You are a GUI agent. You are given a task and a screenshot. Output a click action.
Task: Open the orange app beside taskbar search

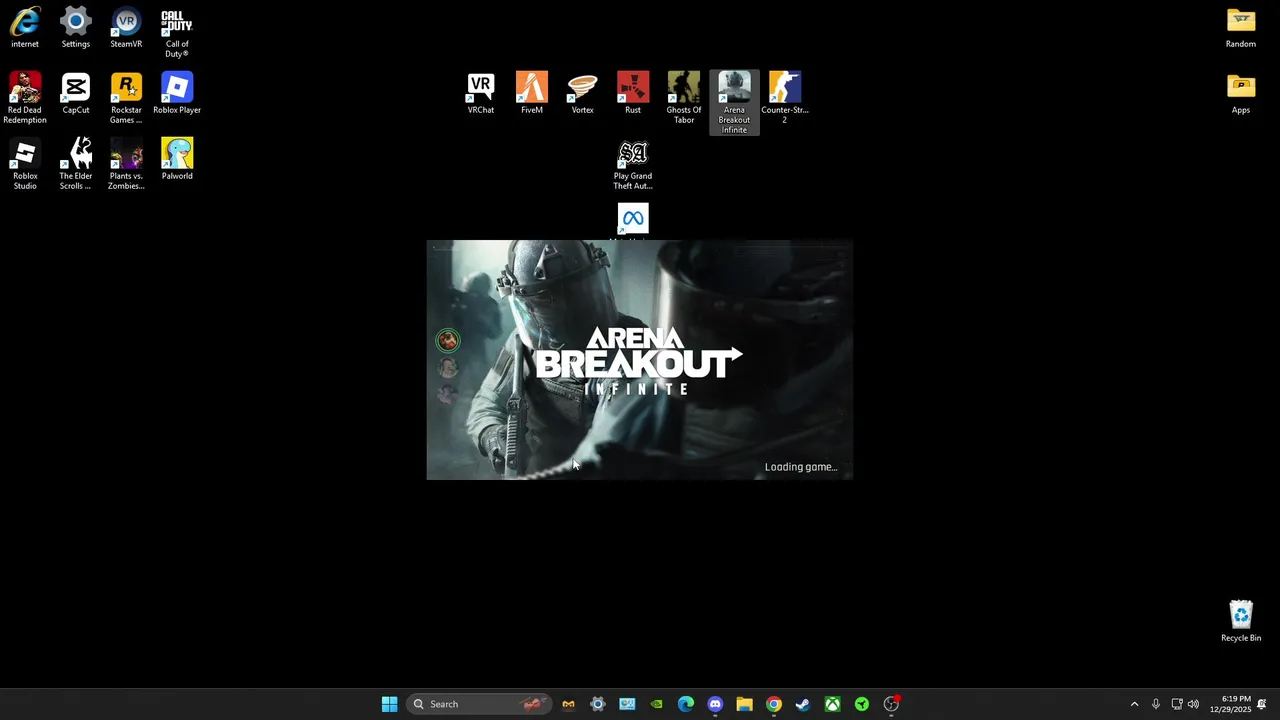[568, 704]
